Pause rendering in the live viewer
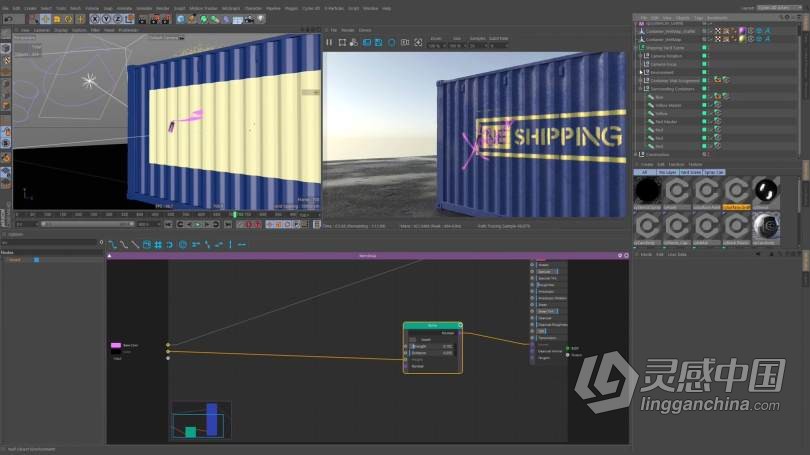The image size is (810, 455). click(x=329, y=42)
